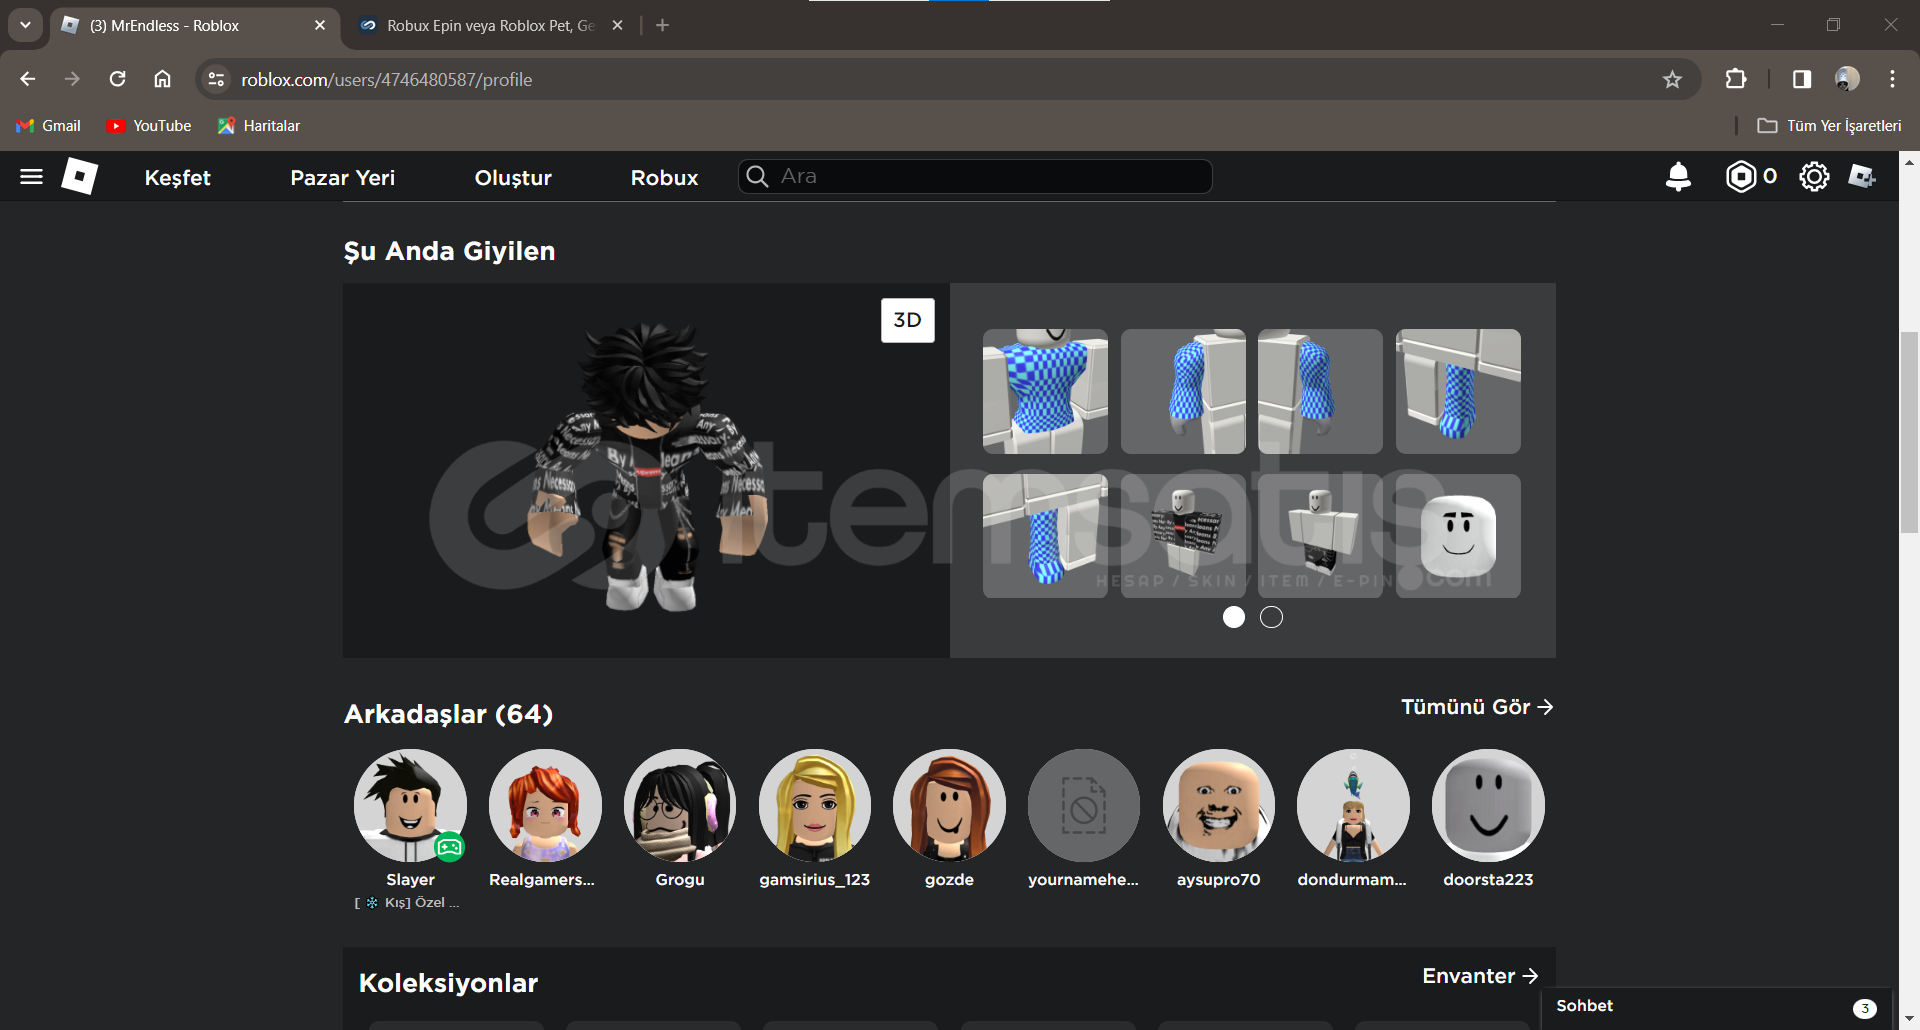Screen dimensions: 1920x1030
Task: Select the first carousel page dot
Action: pyautogui.click(x=1234, y=617)
